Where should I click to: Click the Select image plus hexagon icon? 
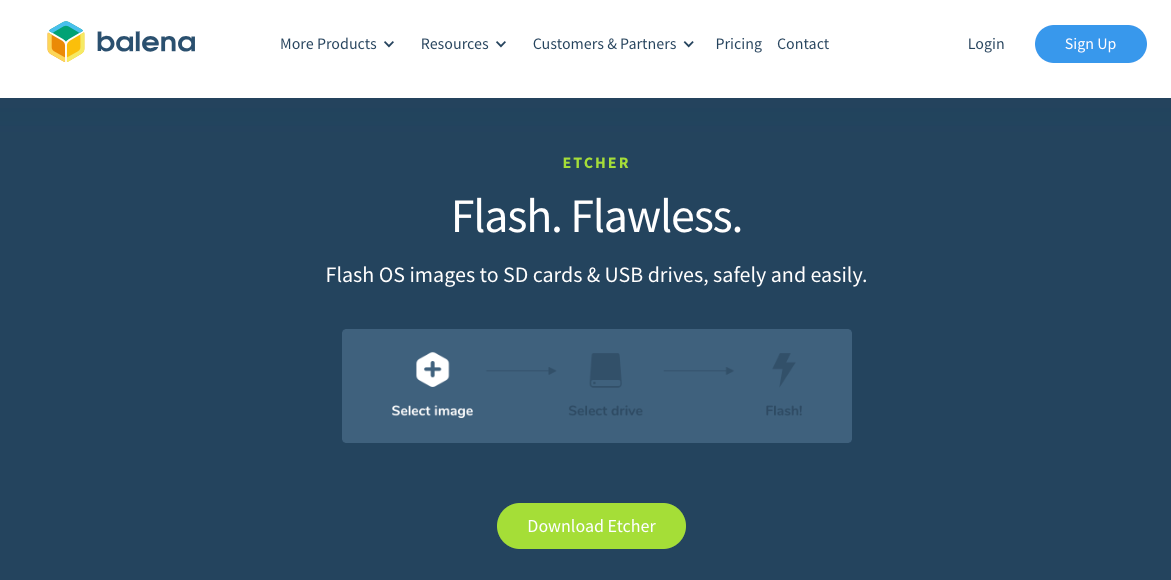click(432, 369)
